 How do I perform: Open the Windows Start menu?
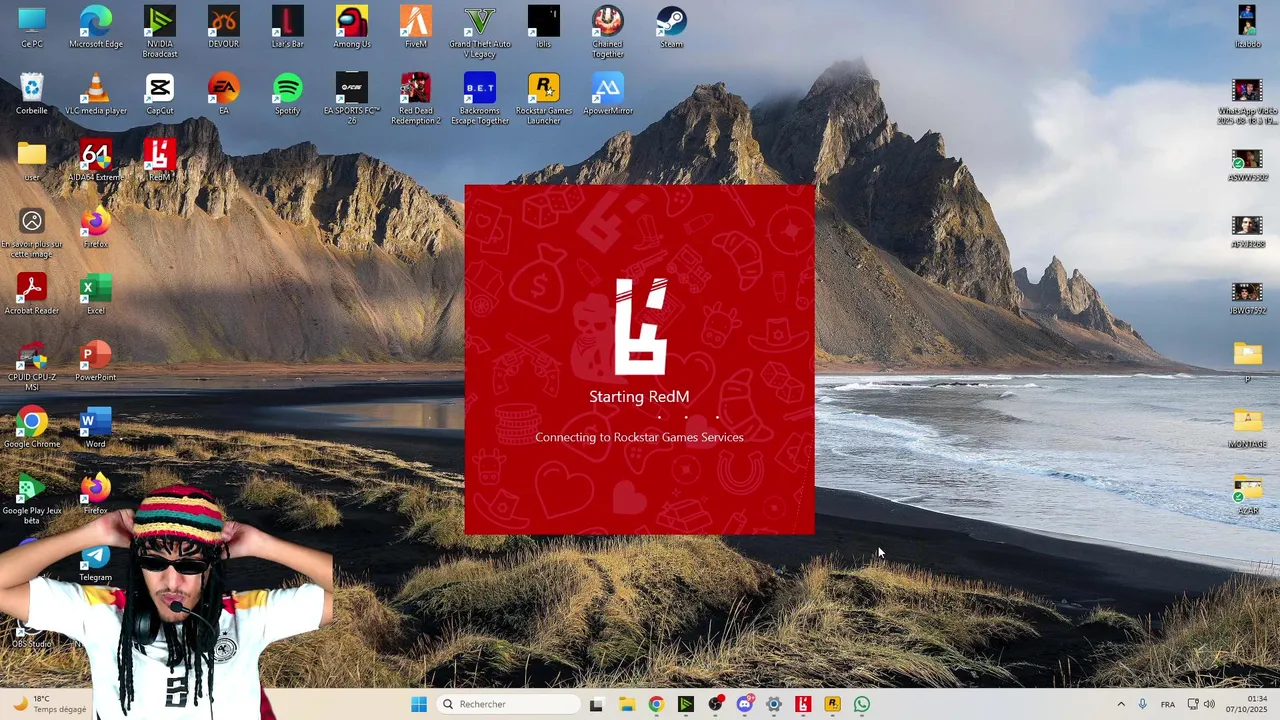[419, 704]
